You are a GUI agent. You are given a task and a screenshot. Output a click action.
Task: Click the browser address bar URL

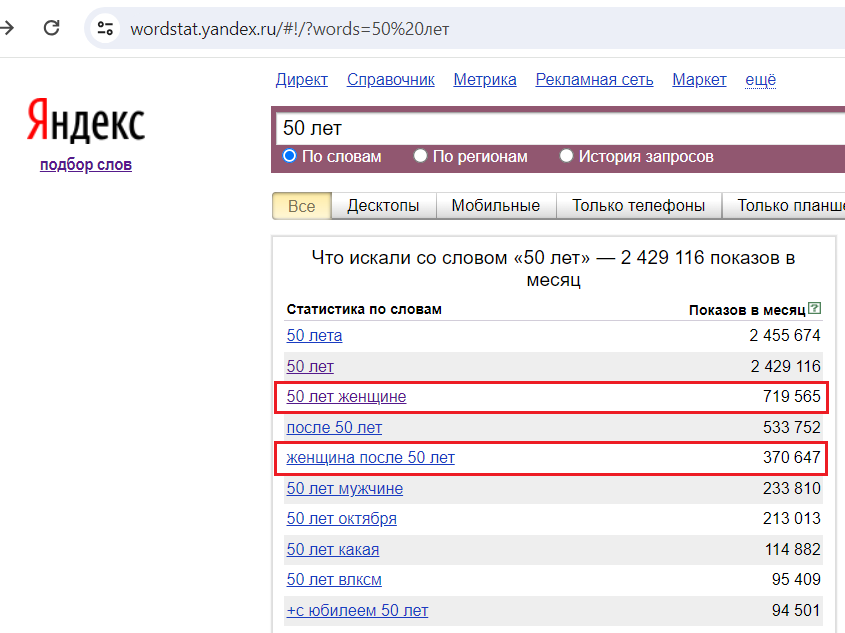(x=290, y=29)
